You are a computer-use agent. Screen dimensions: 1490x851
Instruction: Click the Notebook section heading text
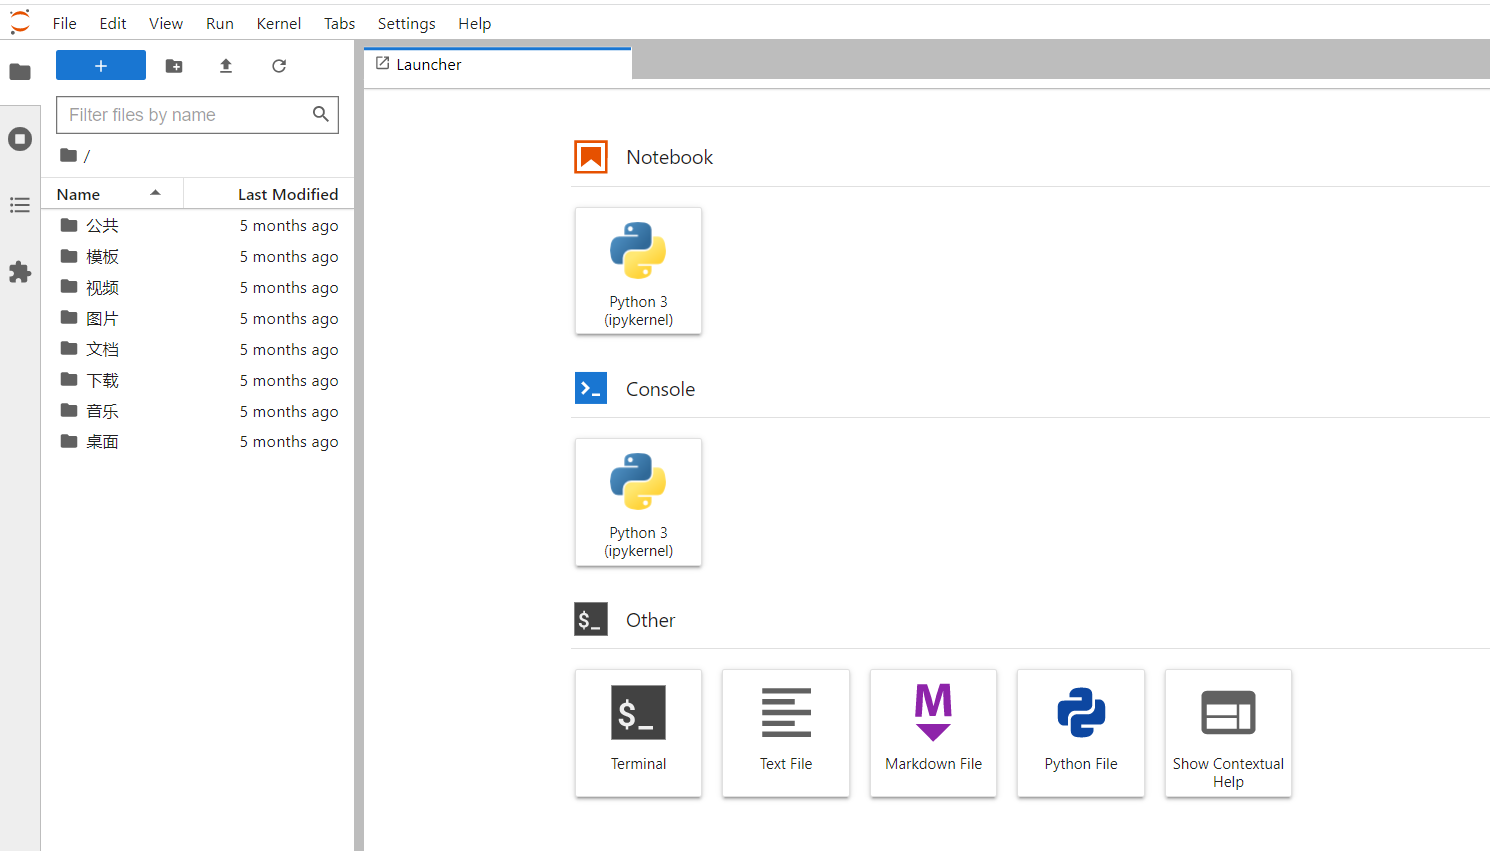click(x=670, y=157)
